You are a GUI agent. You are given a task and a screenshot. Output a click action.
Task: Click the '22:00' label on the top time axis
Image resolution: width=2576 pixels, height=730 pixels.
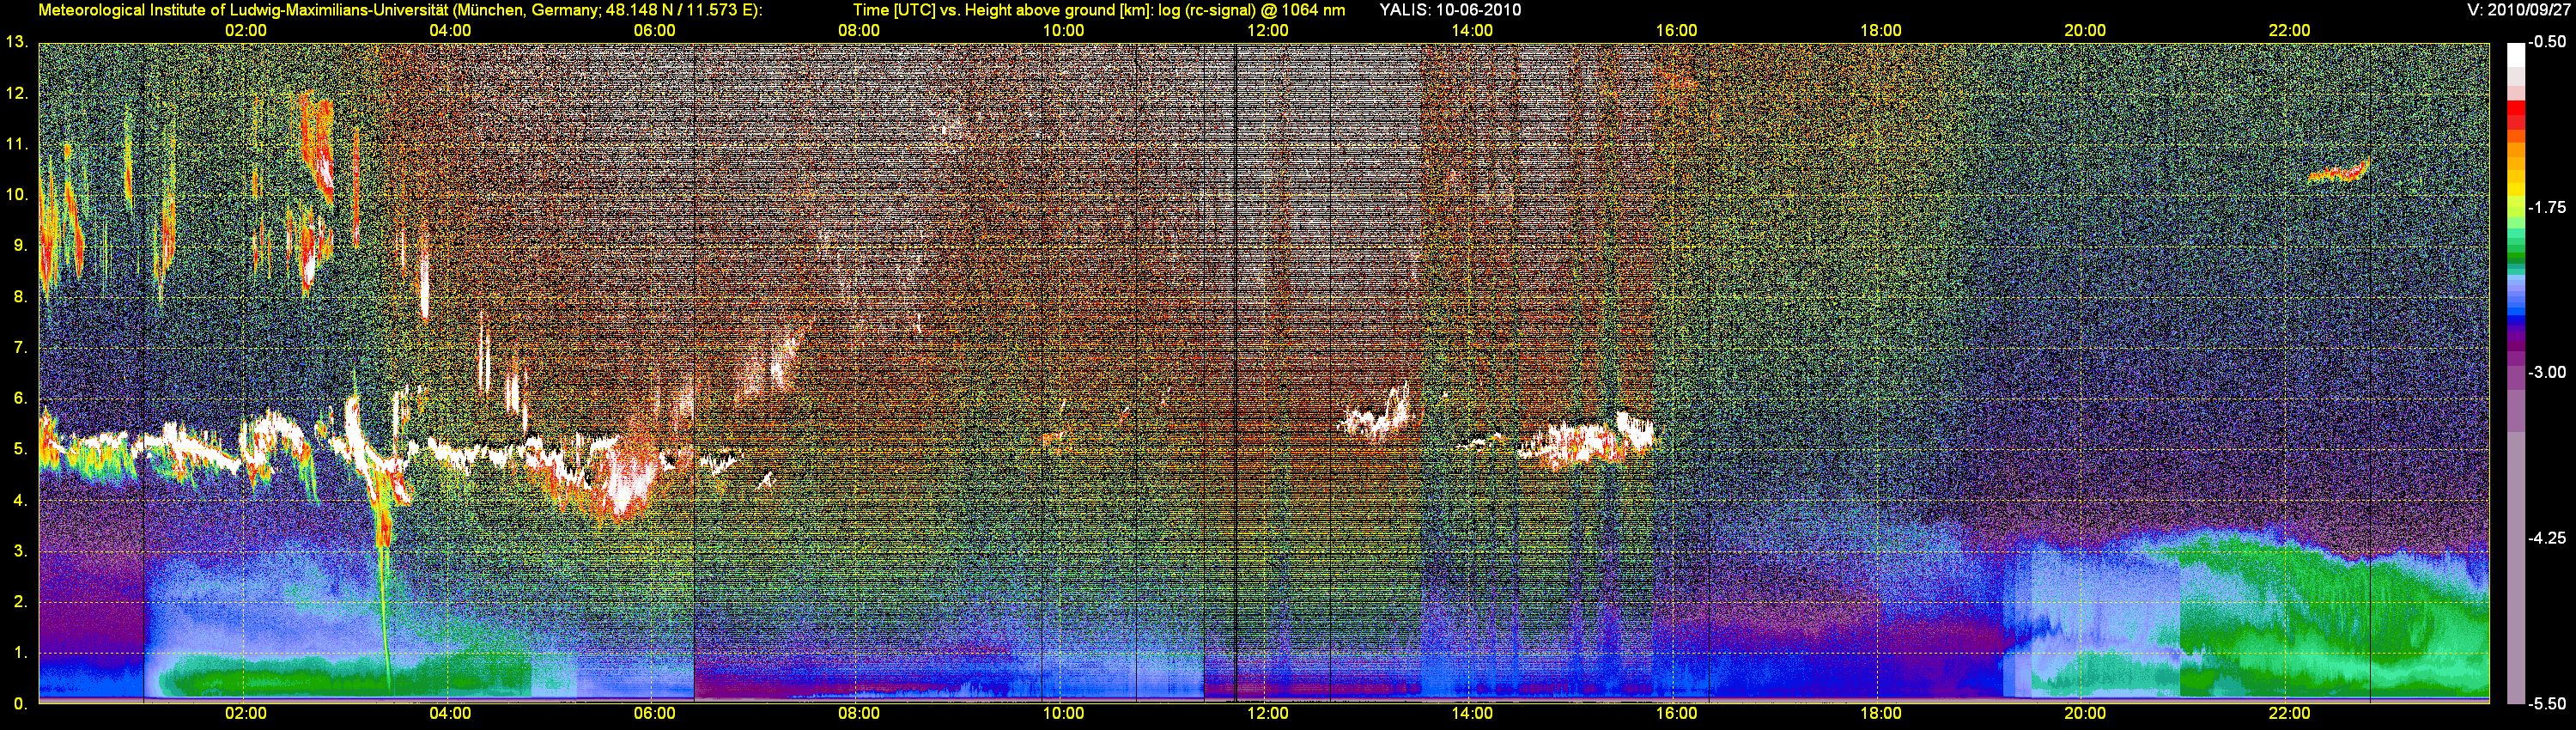pos(2289,31)
